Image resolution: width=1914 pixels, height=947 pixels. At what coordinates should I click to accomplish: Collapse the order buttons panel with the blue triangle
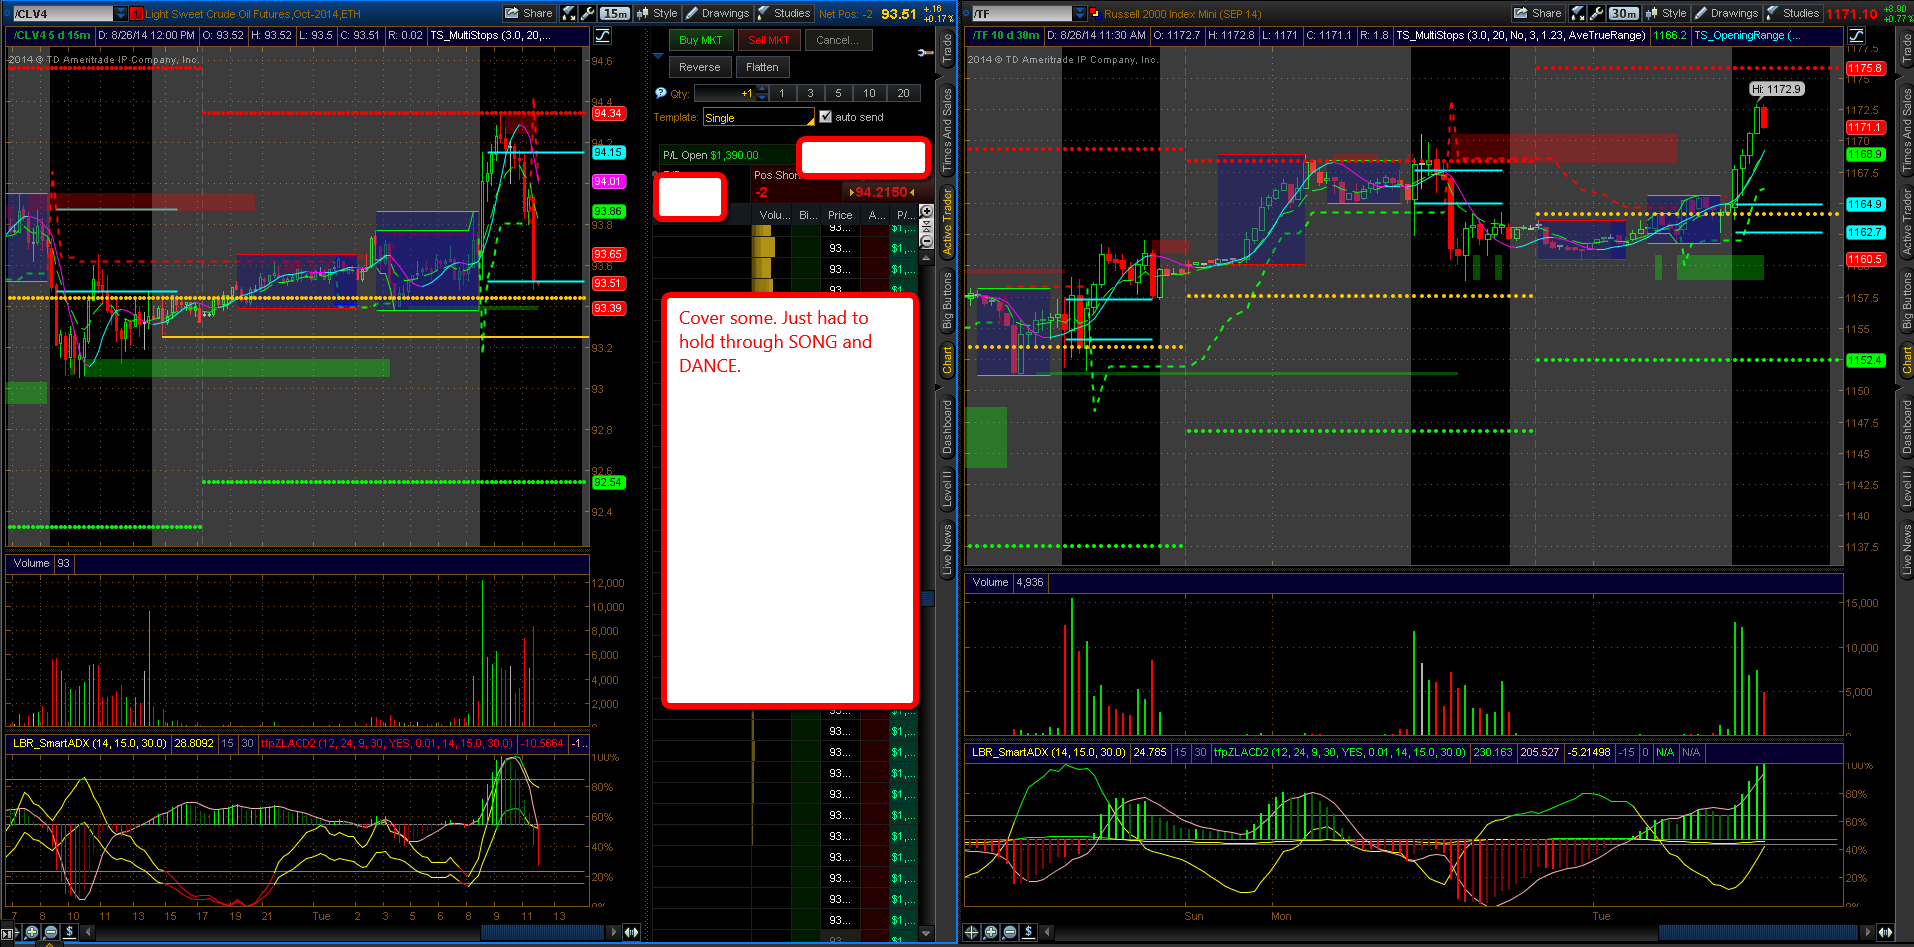658,56
